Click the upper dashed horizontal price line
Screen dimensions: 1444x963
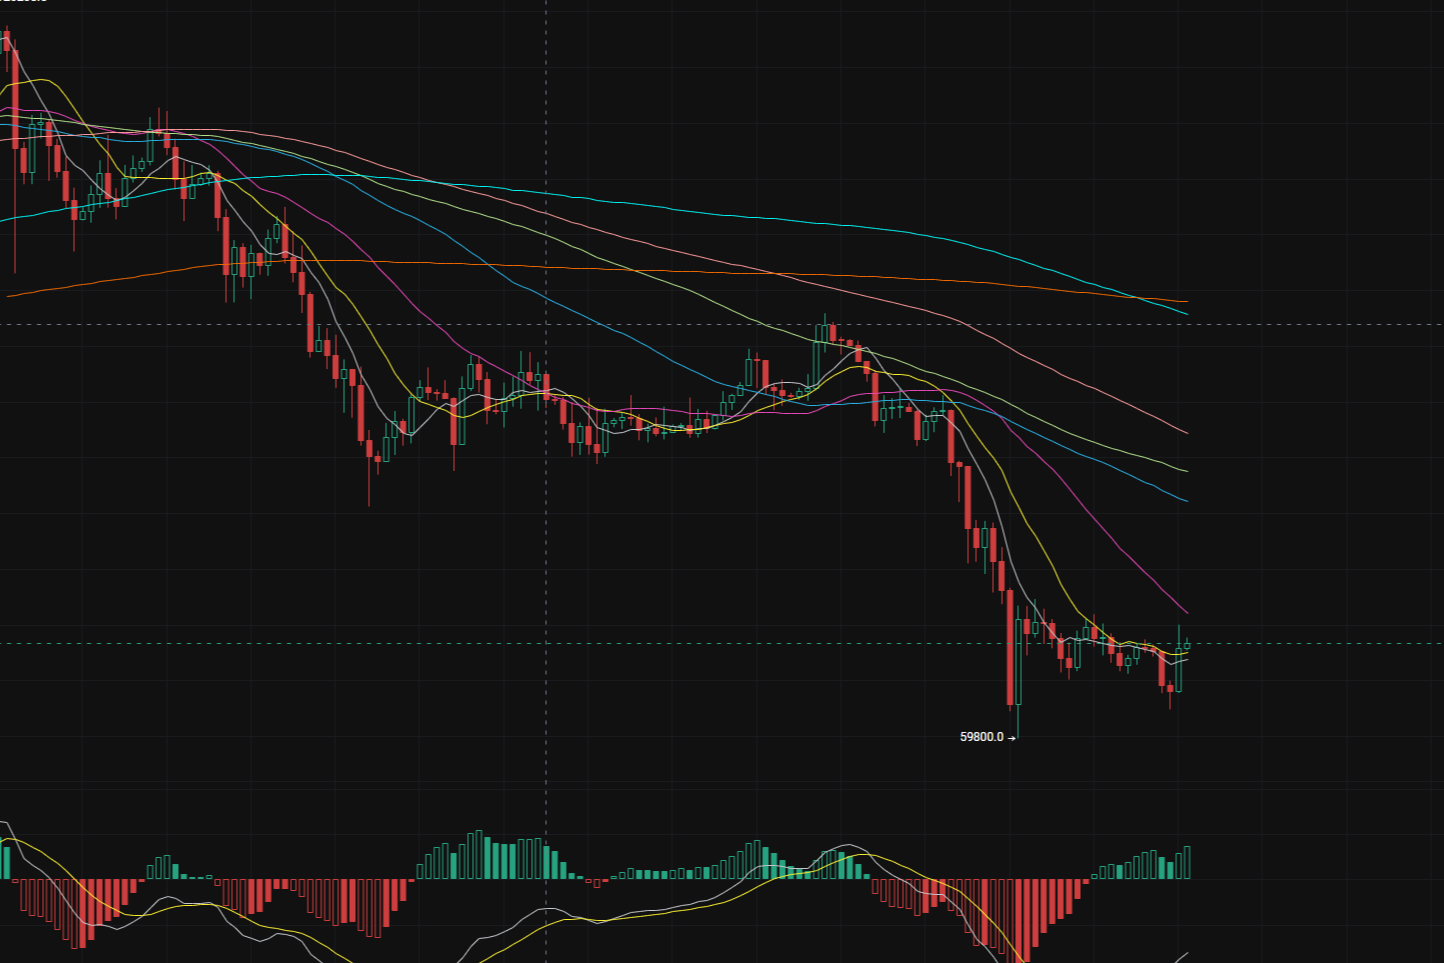(250, 323)
